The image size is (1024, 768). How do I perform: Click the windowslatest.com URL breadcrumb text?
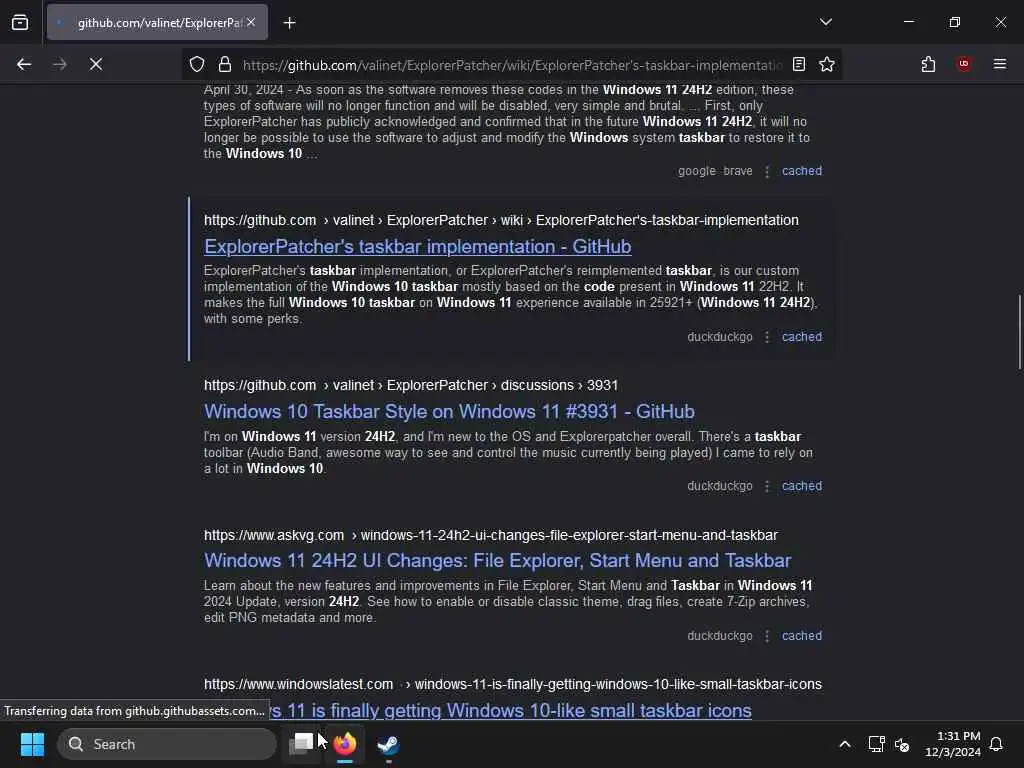(x=513, y=684)
